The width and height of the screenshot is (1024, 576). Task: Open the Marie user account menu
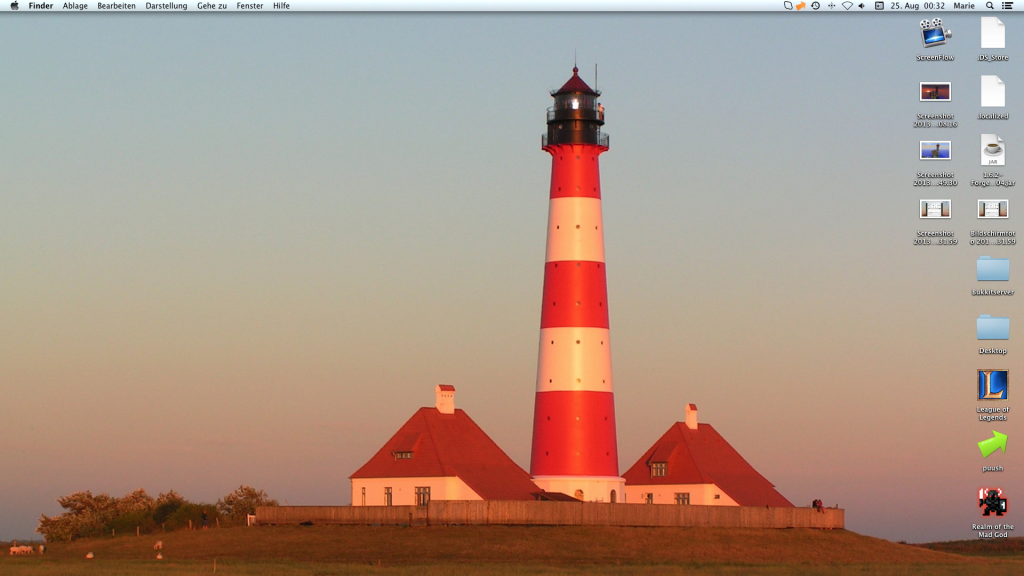tap(963, 6)
